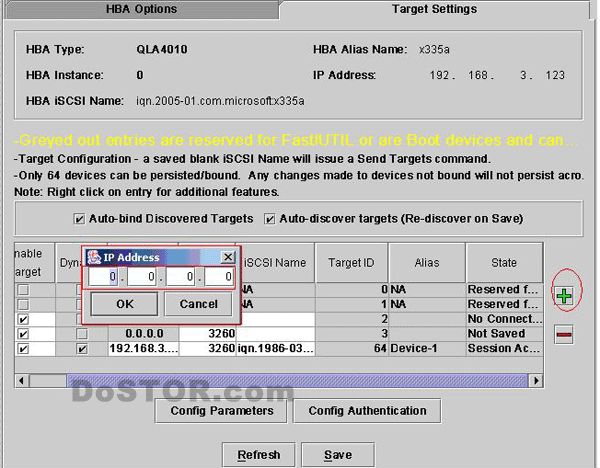The image size is (600, 468).
Task: Switch to the HBA Options tab
Action: (141, 10)
